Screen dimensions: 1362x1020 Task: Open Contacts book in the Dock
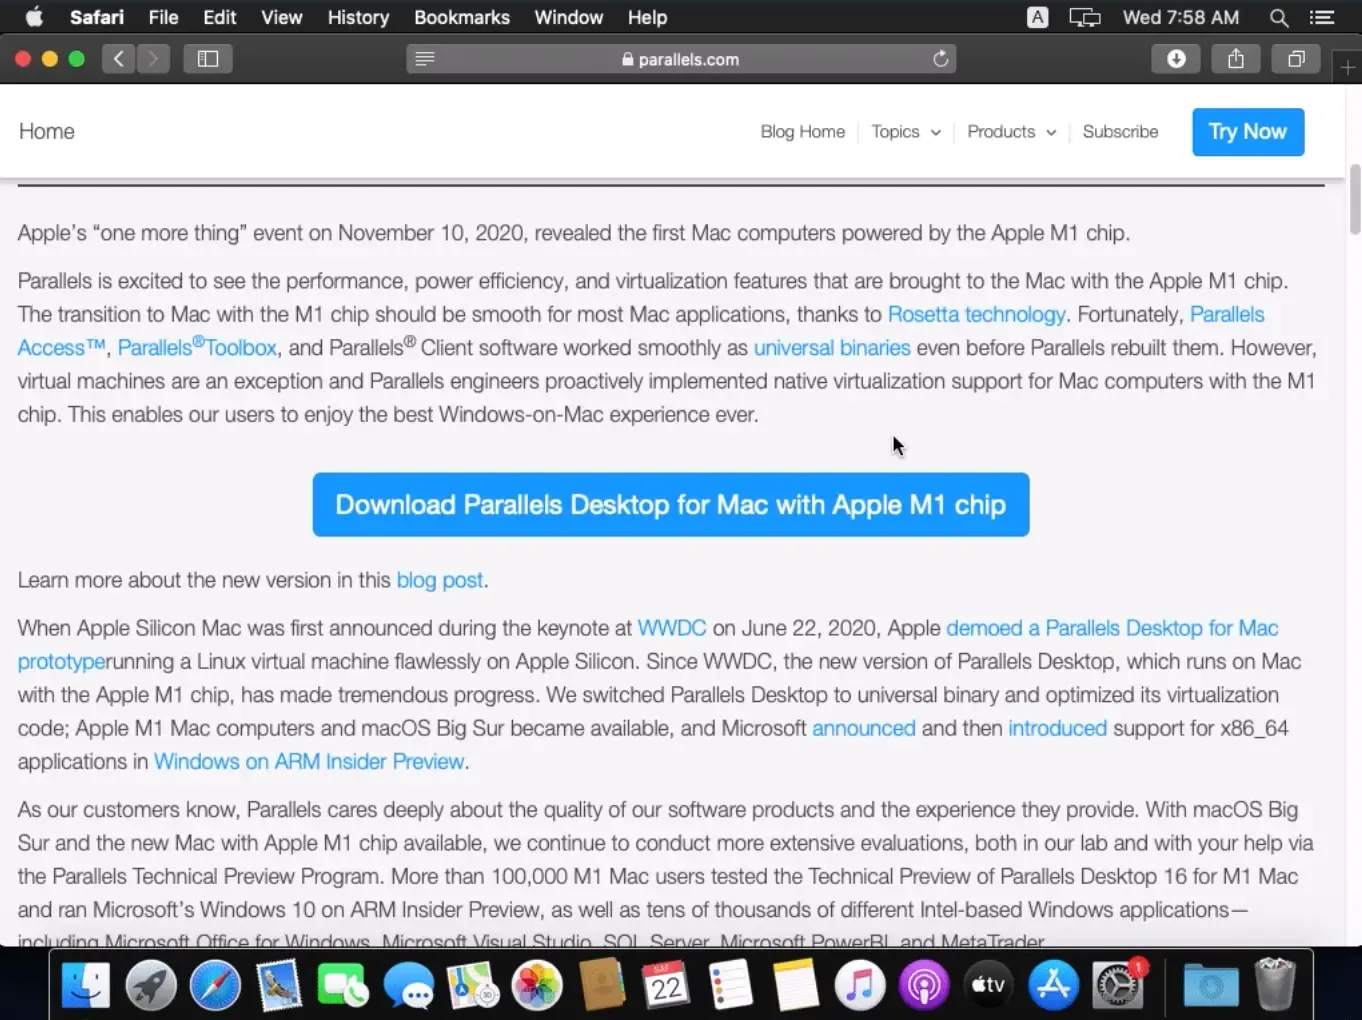(x=602, y=985)
